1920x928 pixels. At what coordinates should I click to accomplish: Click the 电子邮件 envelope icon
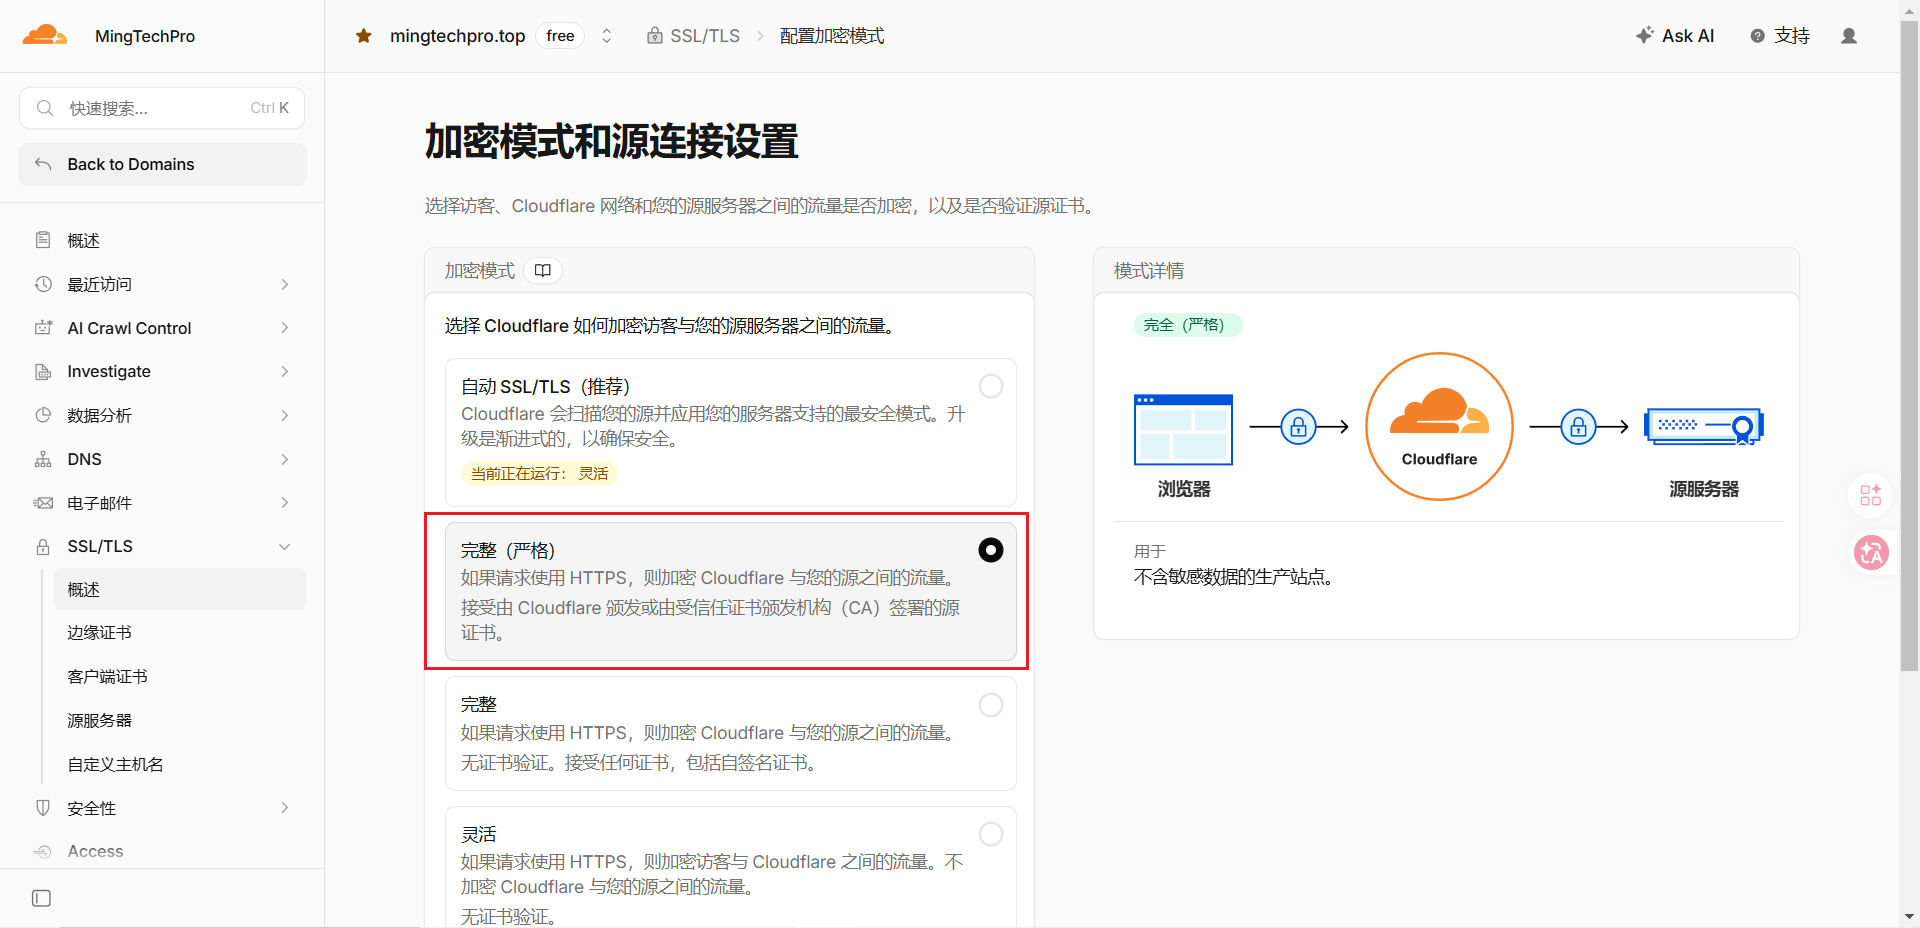pos(43,503)
